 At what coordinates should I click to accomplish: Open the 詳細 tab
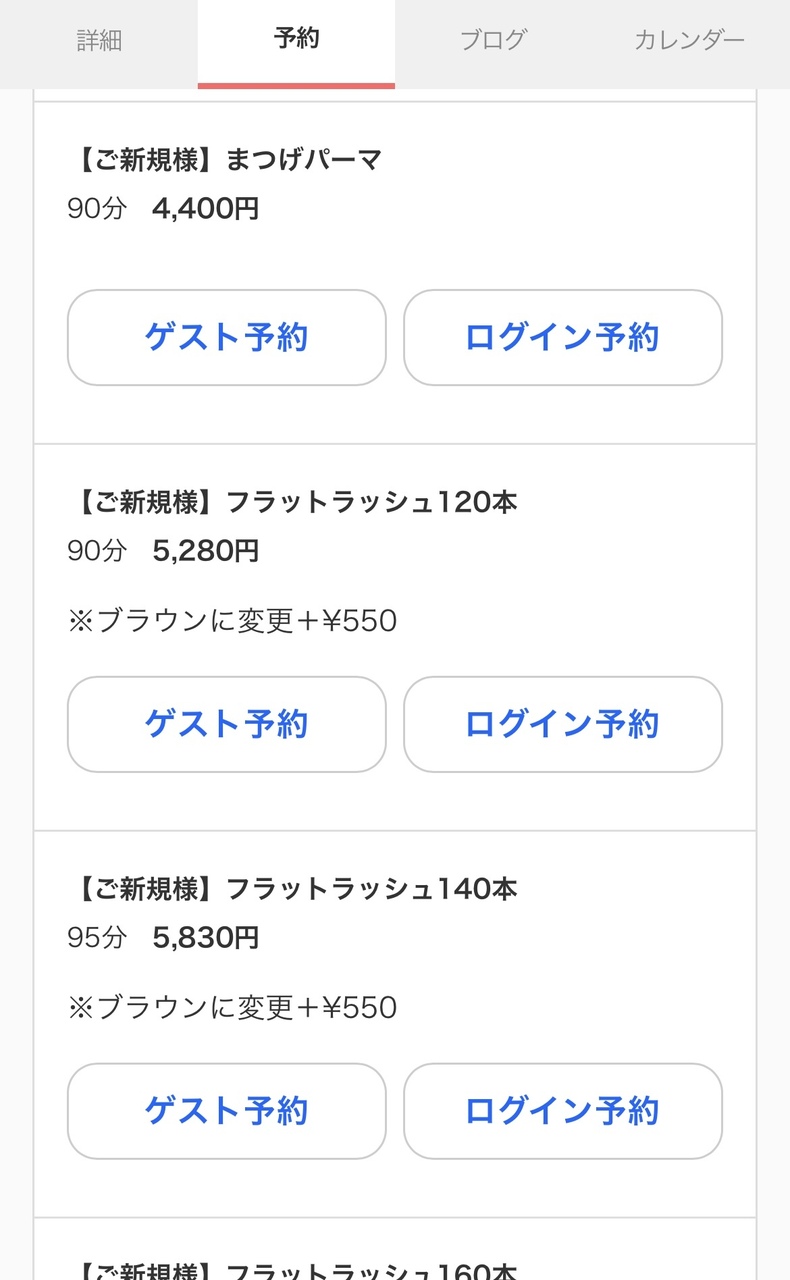(x=99, y=41)
